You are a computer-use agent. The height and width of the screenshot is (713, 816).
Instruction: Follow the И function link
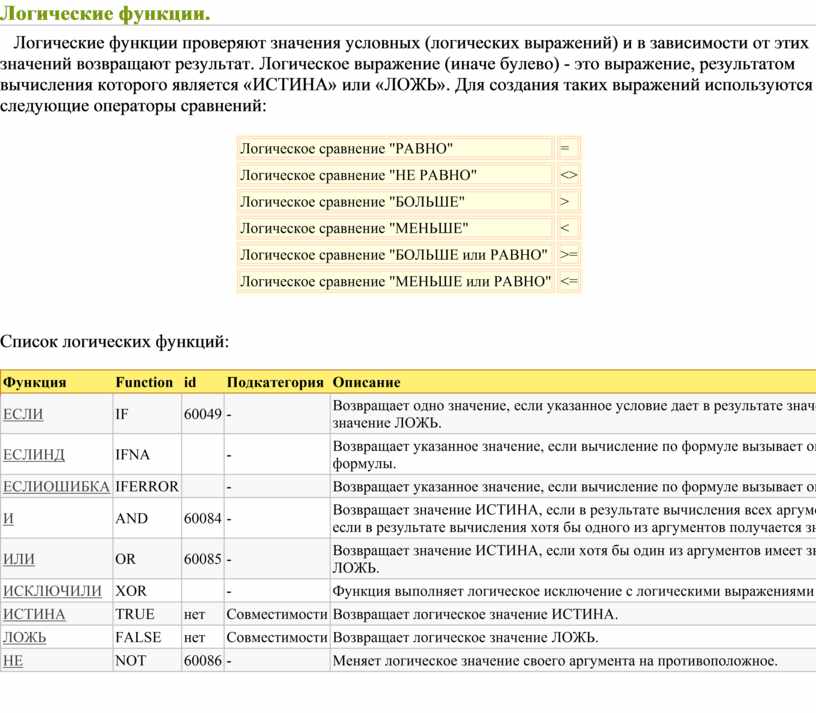9,519
